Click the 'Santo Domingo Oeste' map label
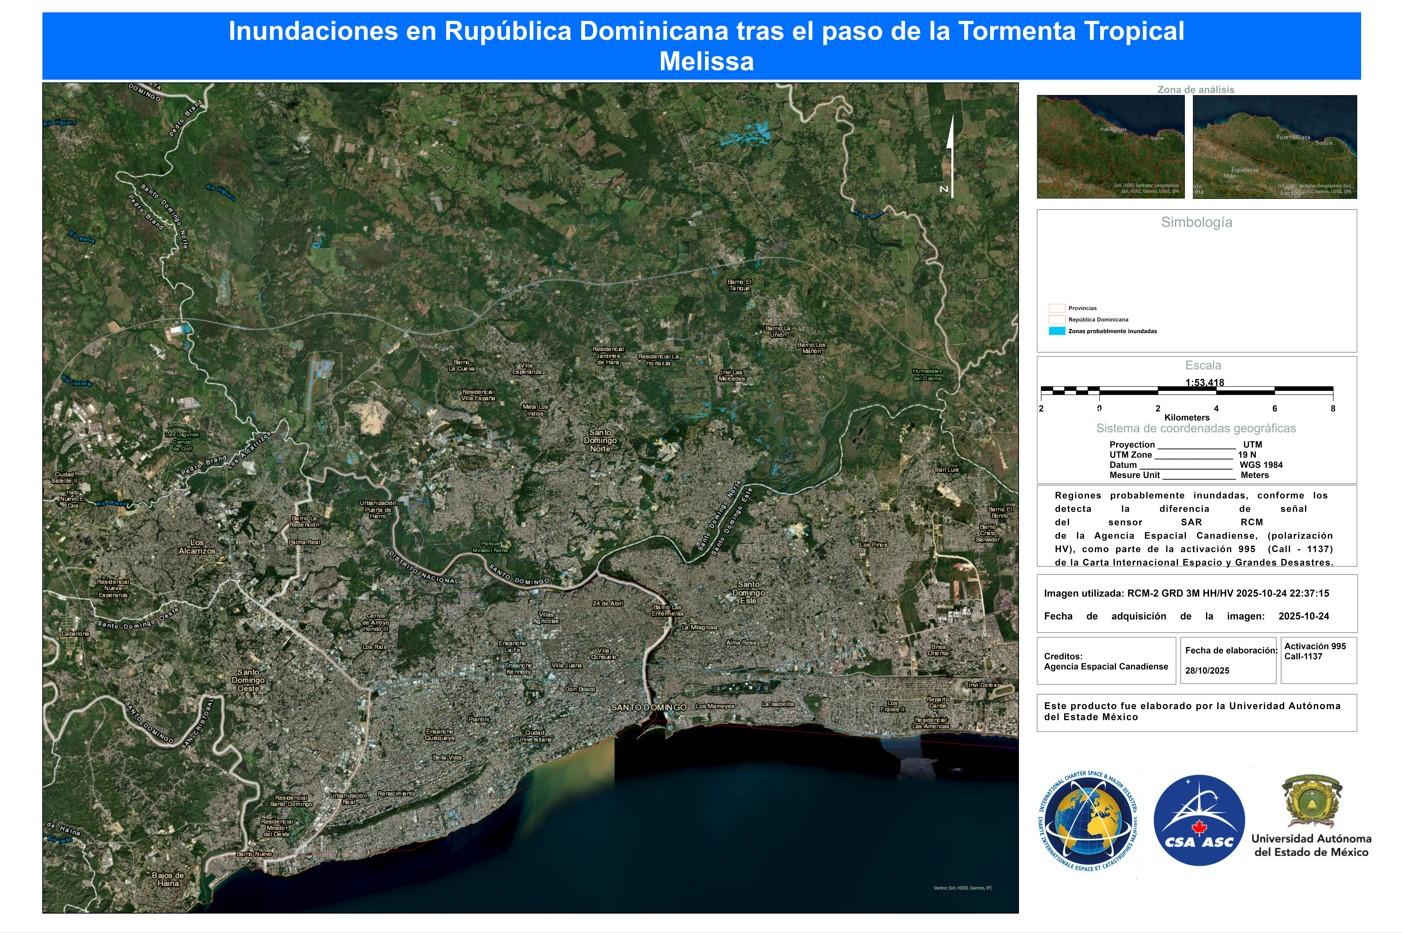 coord(247,680)
